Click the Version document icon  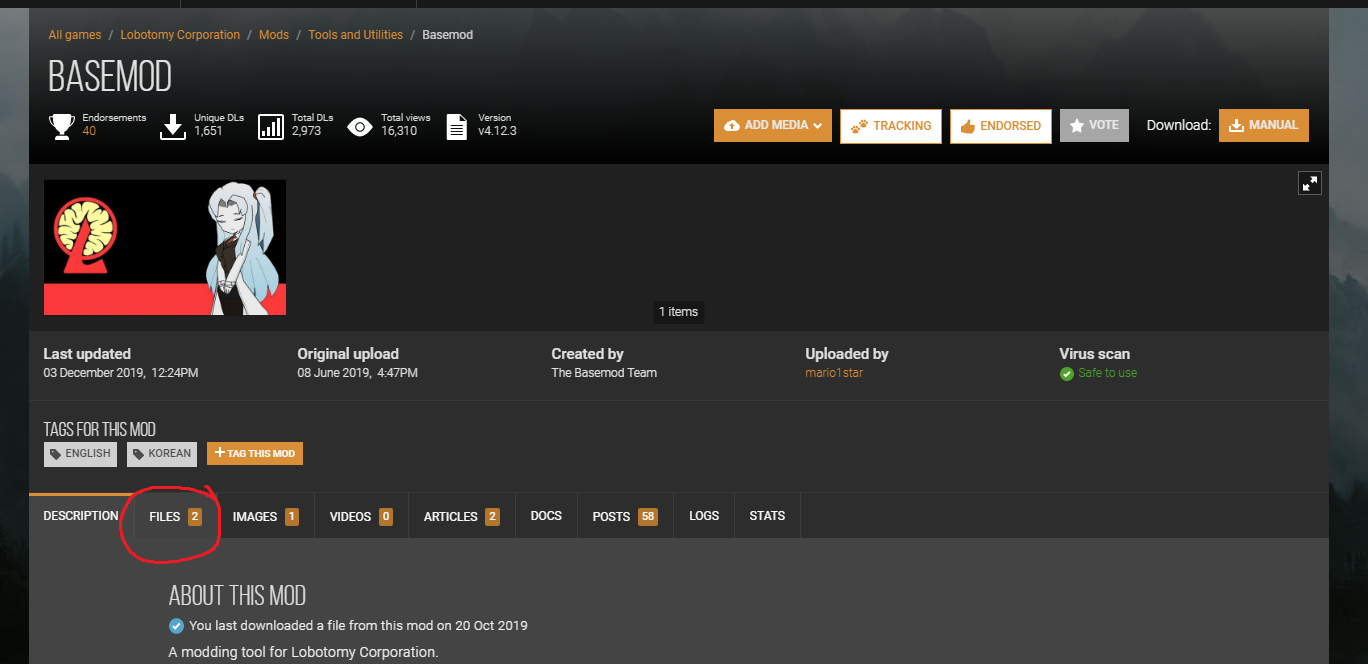(456, 126)
